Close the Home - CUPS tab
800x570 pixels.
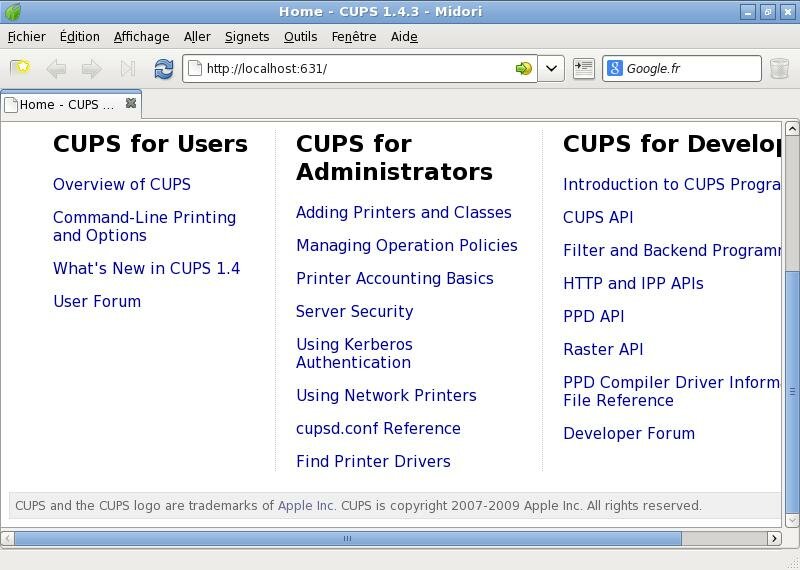(131, 104)
